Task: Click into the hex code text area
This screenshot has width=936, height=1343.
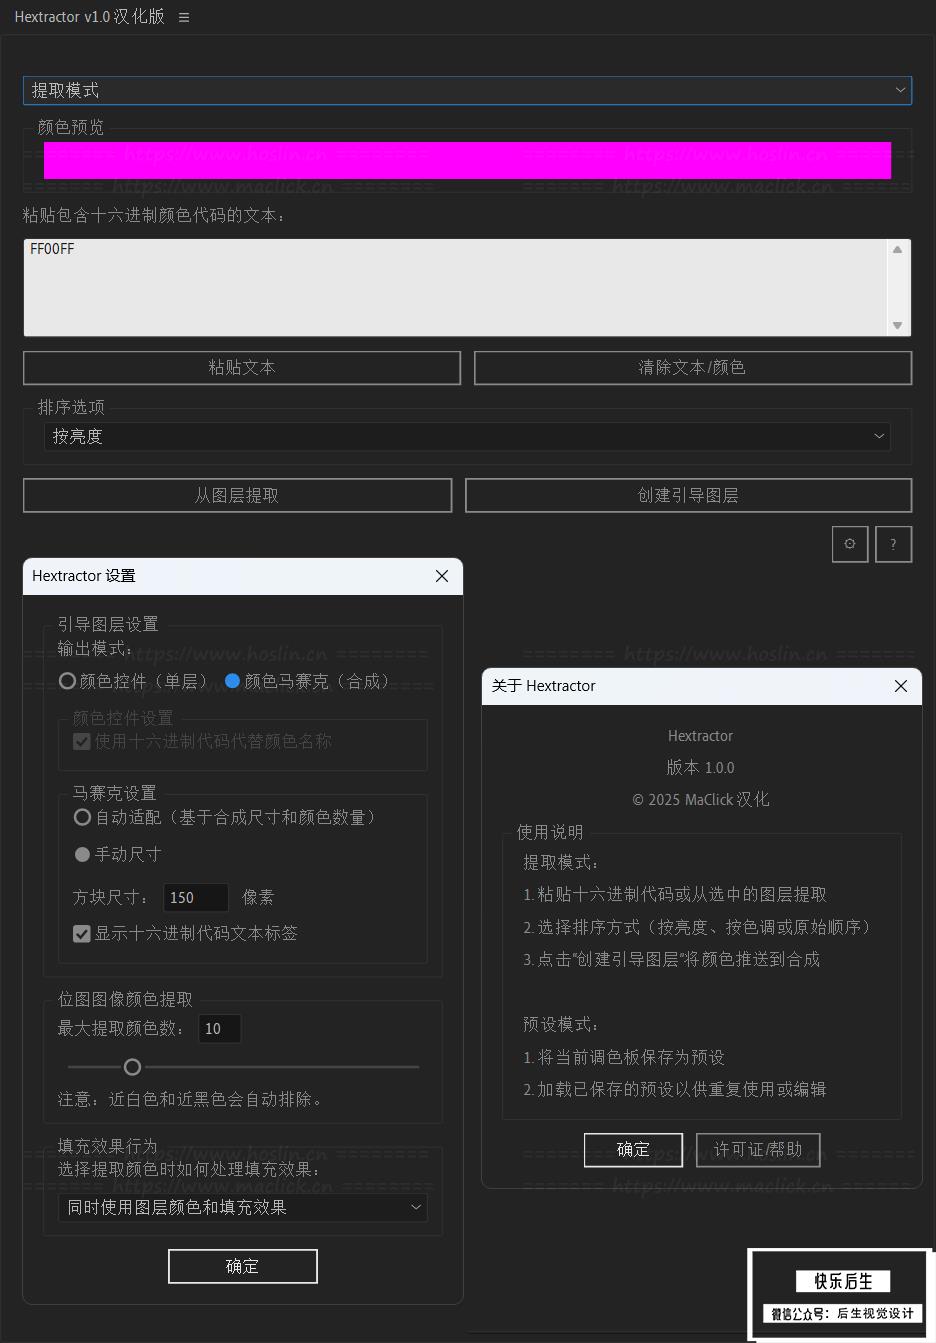Action: (x=455, y=287)
